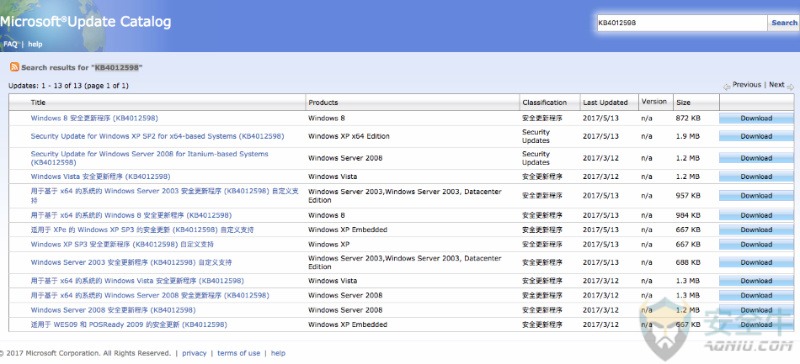Open Windows Server 2008 Itanium-based update link
Image resolution: width=800 pixels, height=364 pixels.
(149, 158)
